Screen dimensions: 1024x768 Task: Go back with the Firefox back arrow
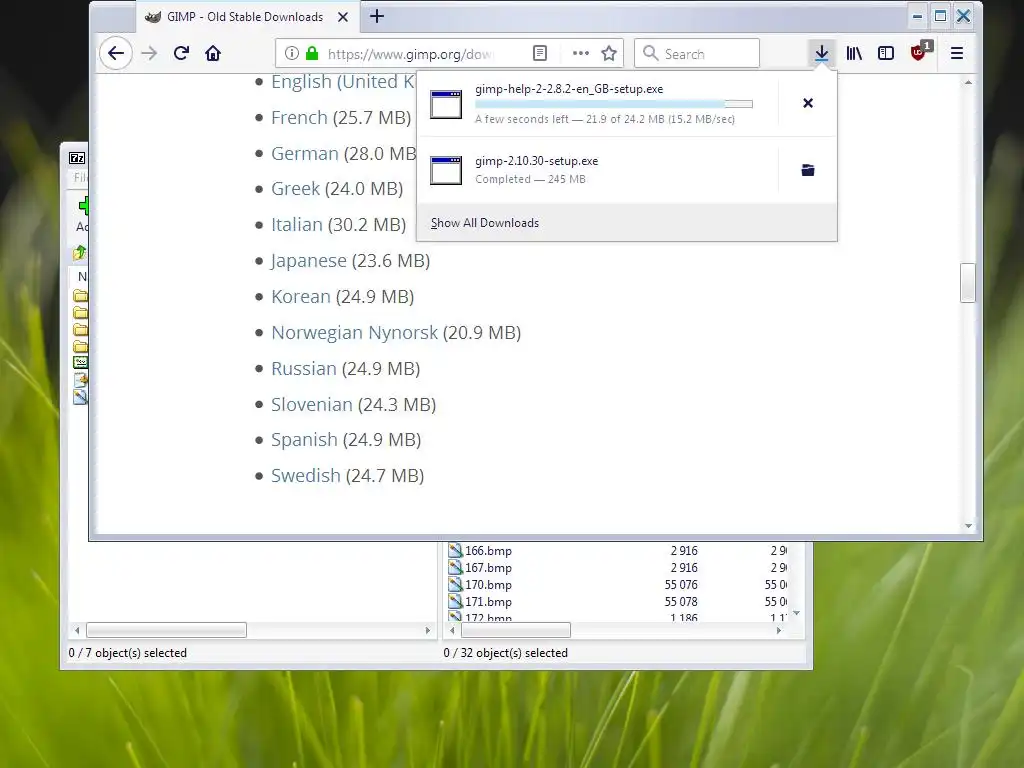click(x=116, y=54)
